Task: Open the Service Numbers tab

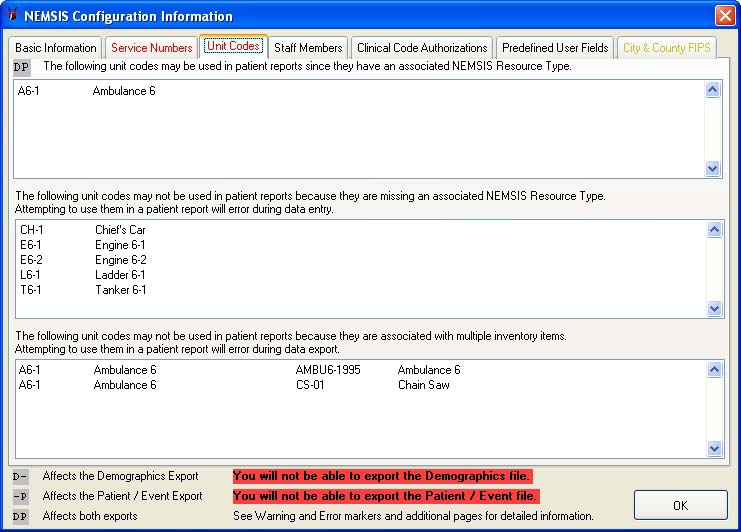Action: coord(151,48)
